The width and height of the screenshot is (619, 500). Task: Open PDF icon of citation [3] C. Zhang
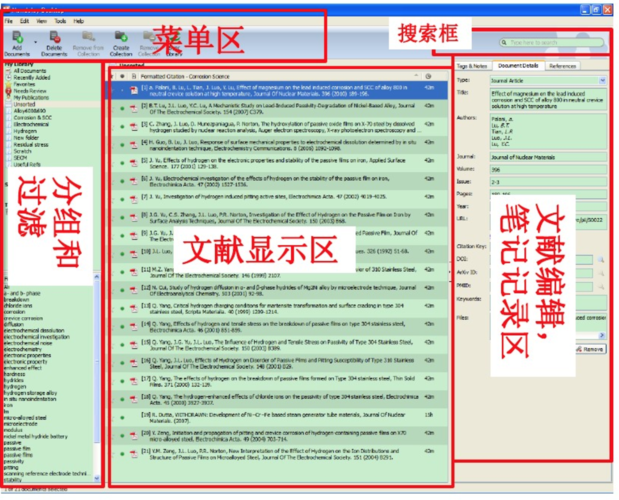pos(134,127)
